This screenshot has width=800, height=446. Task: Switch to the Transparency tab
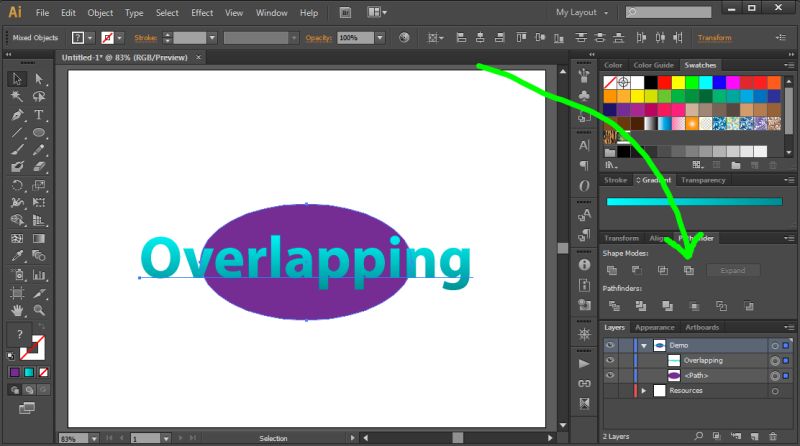click(703, 180)
